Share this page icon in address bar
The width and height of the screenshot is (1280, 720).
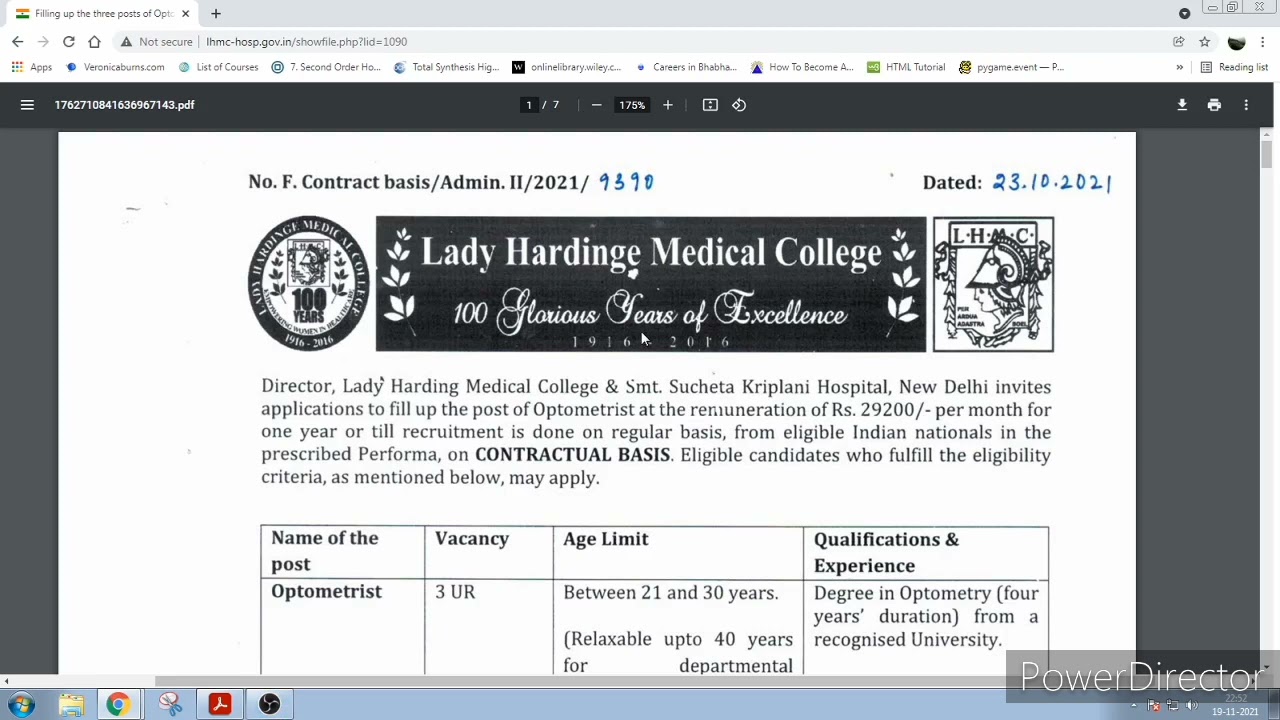click(x=1179, y=42)
